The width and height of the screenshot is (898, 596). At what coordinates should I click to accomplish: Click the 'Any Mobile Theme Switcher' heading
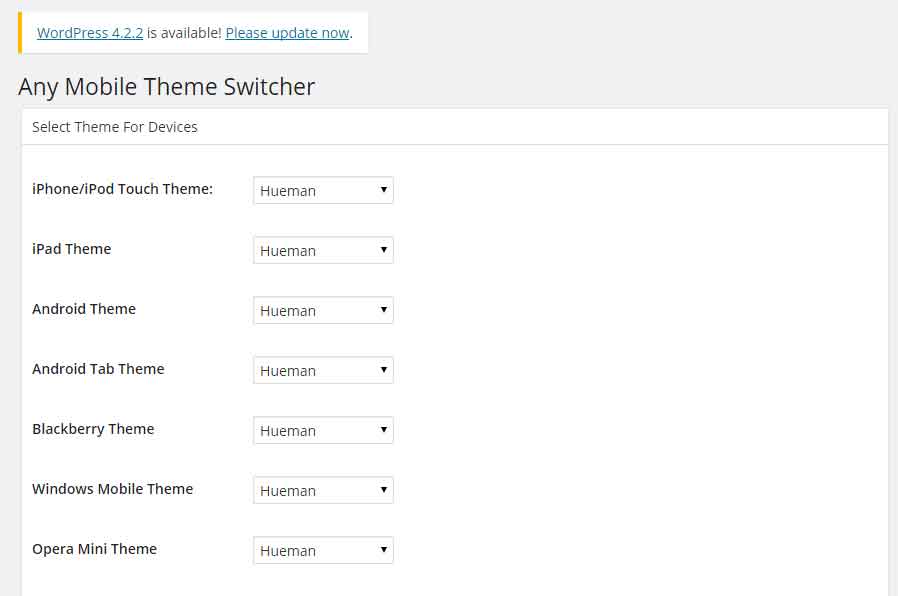pos(166,87)
